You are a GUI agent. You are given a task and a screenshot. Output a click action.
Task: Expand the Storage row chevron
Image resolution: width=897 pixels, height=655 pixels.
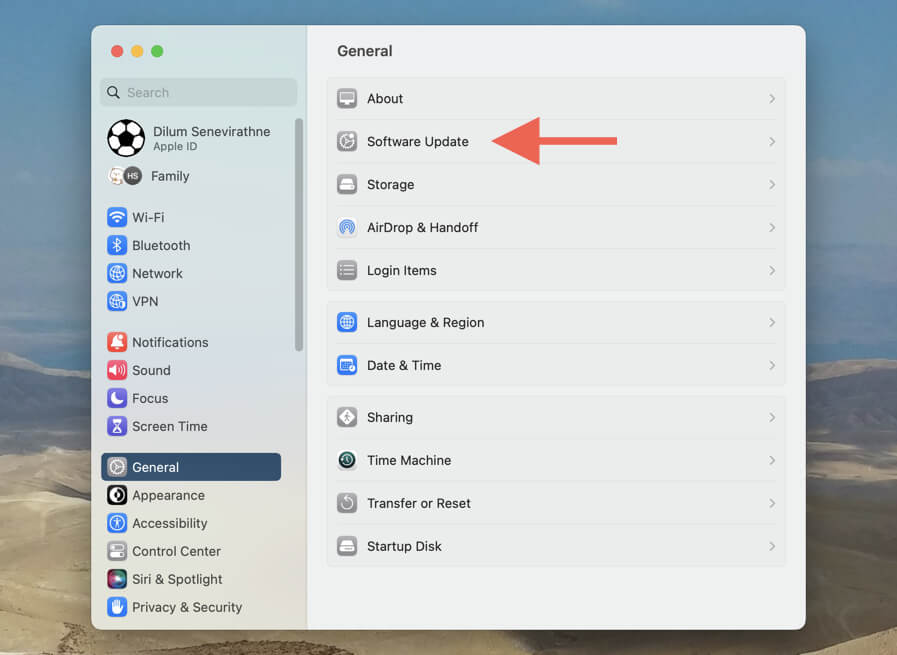772,184
